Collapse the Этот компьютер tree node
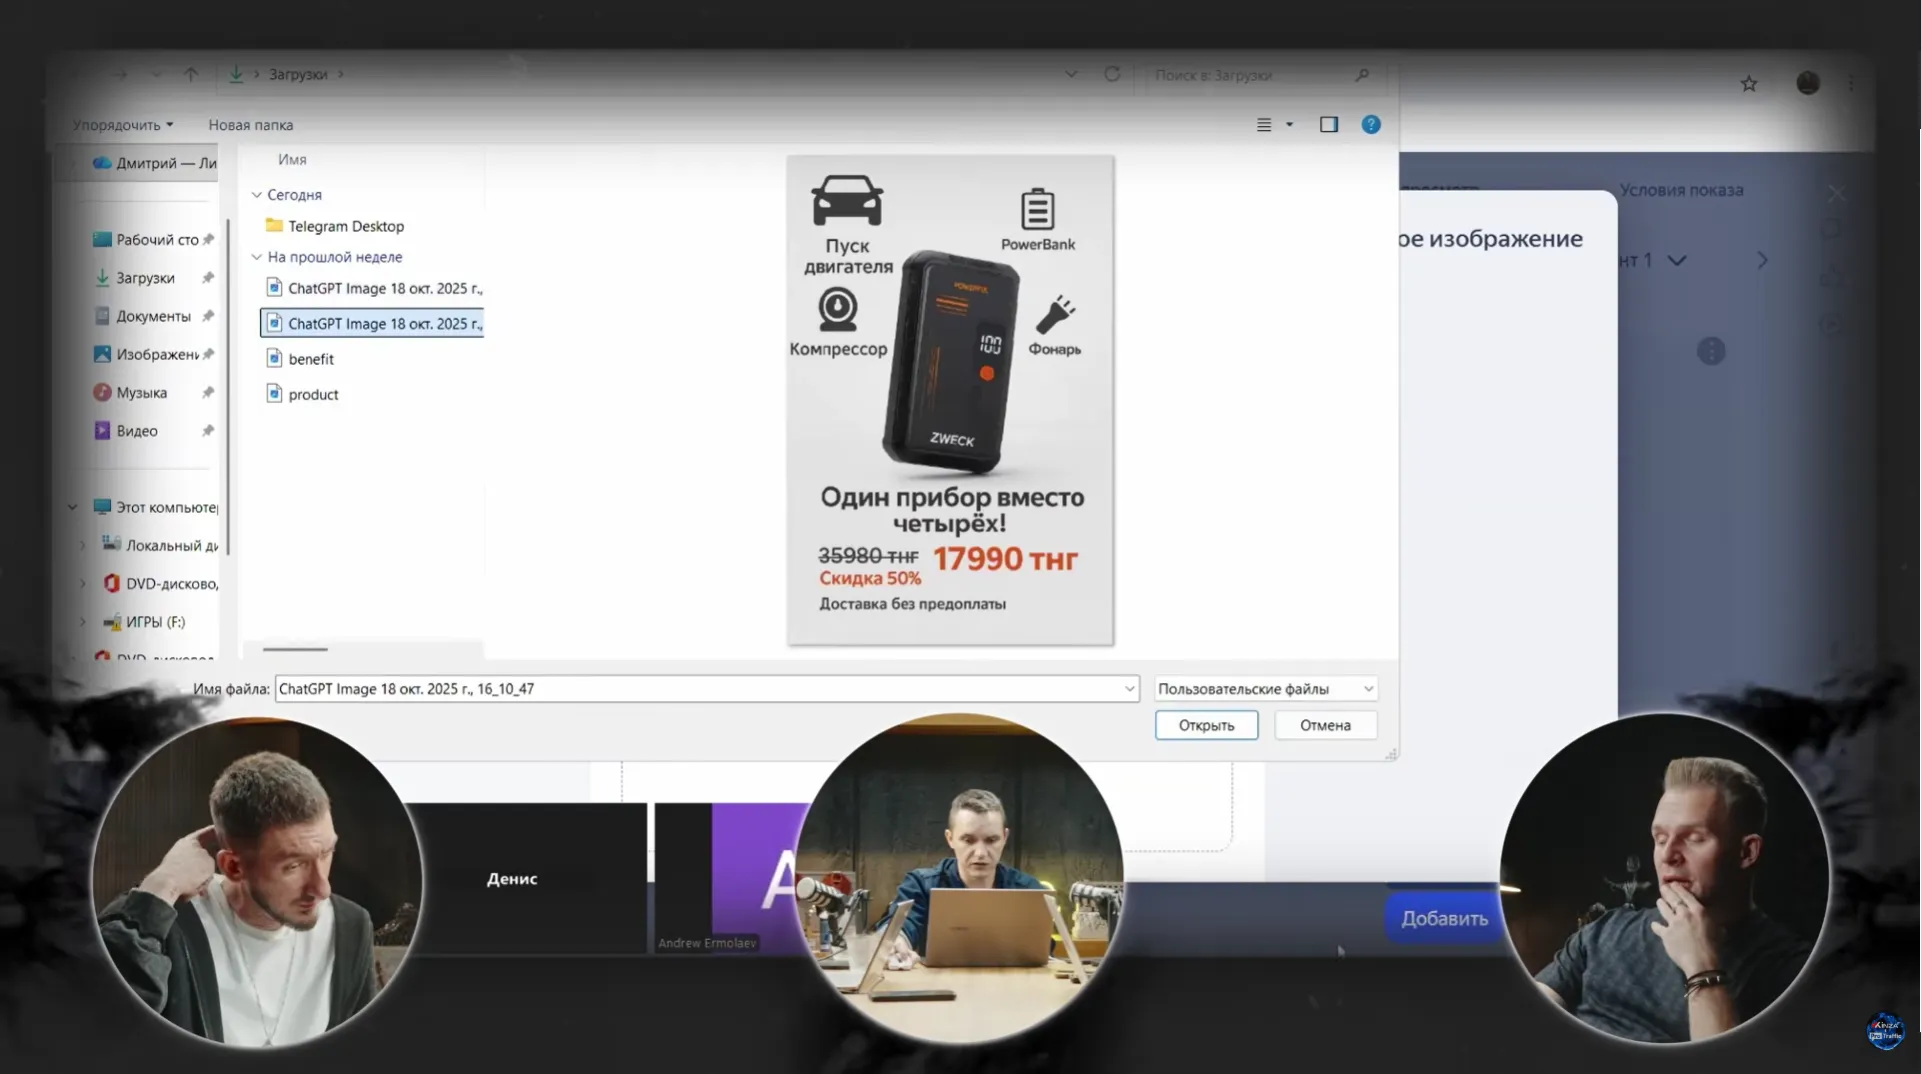The width and height of the screenshot is (1921, 1074). tap(72, 507)
